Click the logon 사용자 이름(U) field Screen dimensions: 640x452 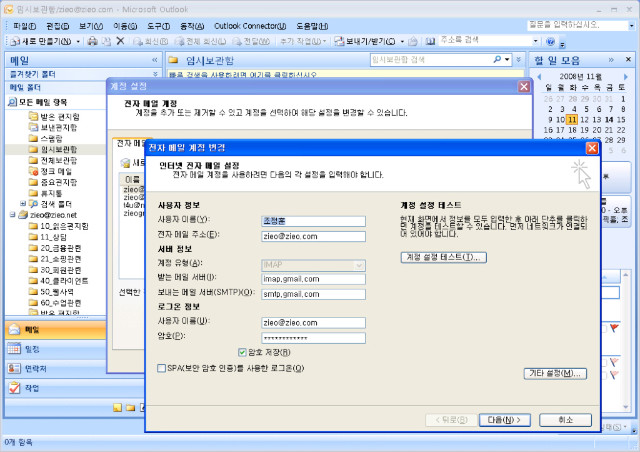313,323
